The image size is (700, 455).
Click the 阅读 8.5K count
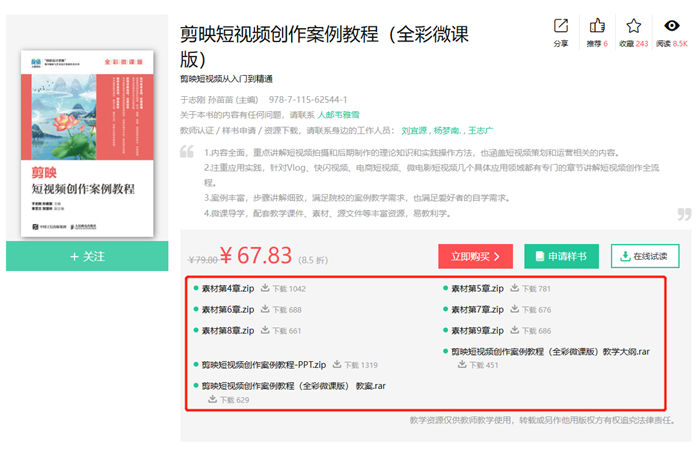(671, 43)
